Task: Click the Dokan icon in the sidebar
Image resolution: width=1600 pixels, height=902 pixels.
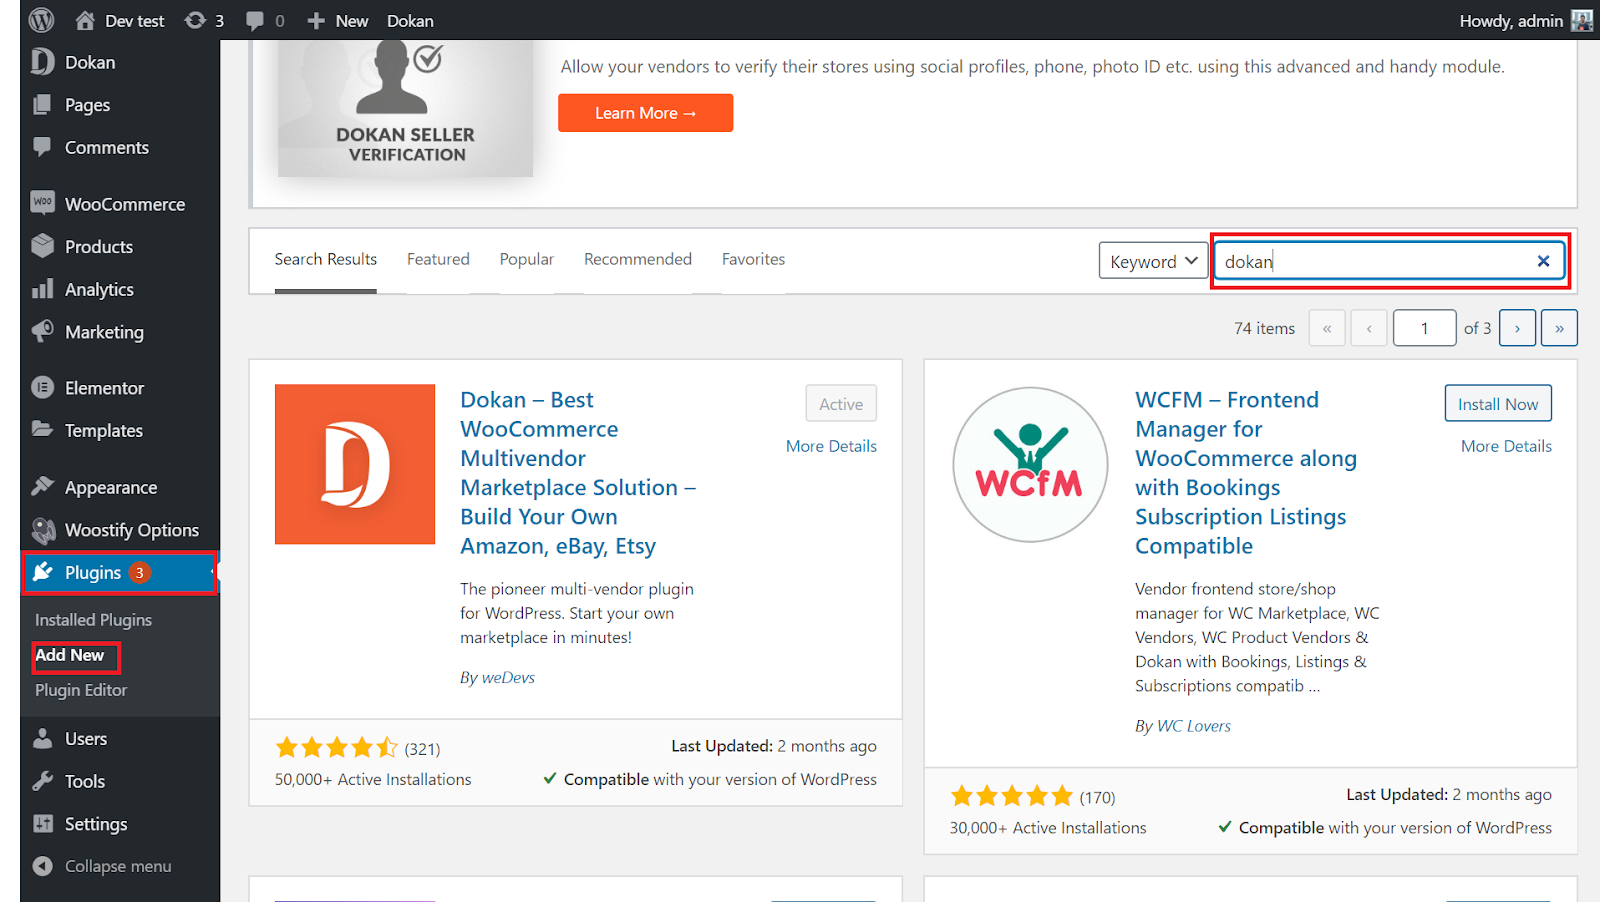Action: [x=43, y=62]
